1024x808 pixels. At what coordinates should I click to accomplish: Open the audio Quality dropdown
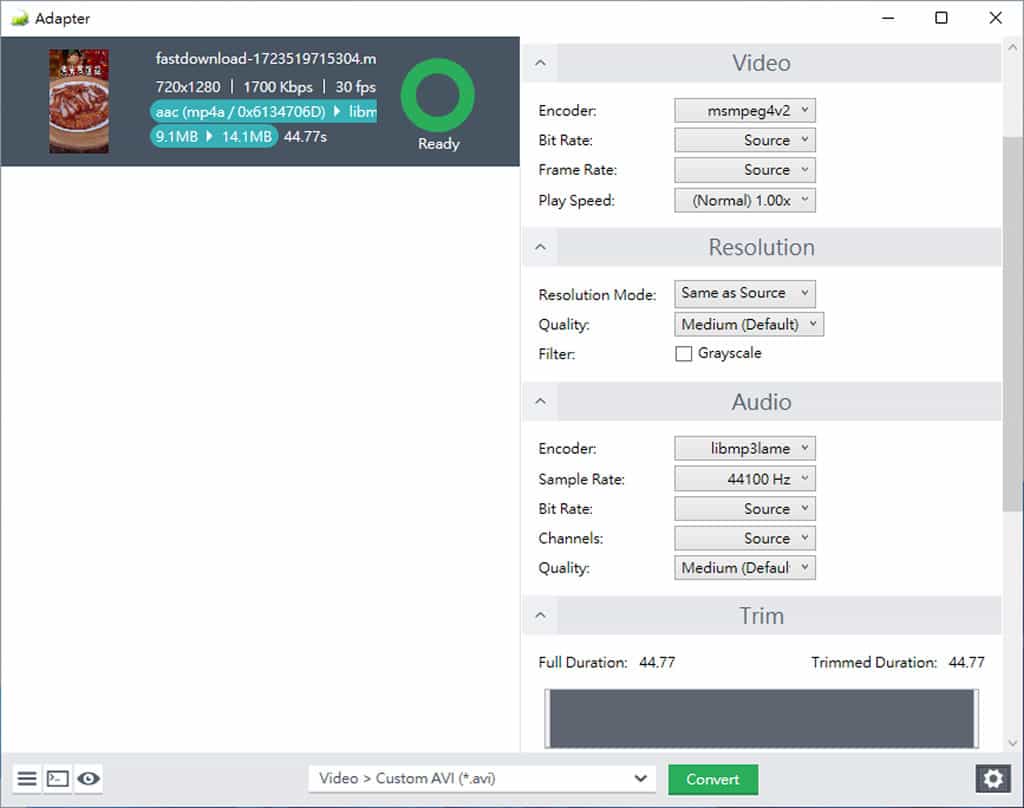(744, 568)
